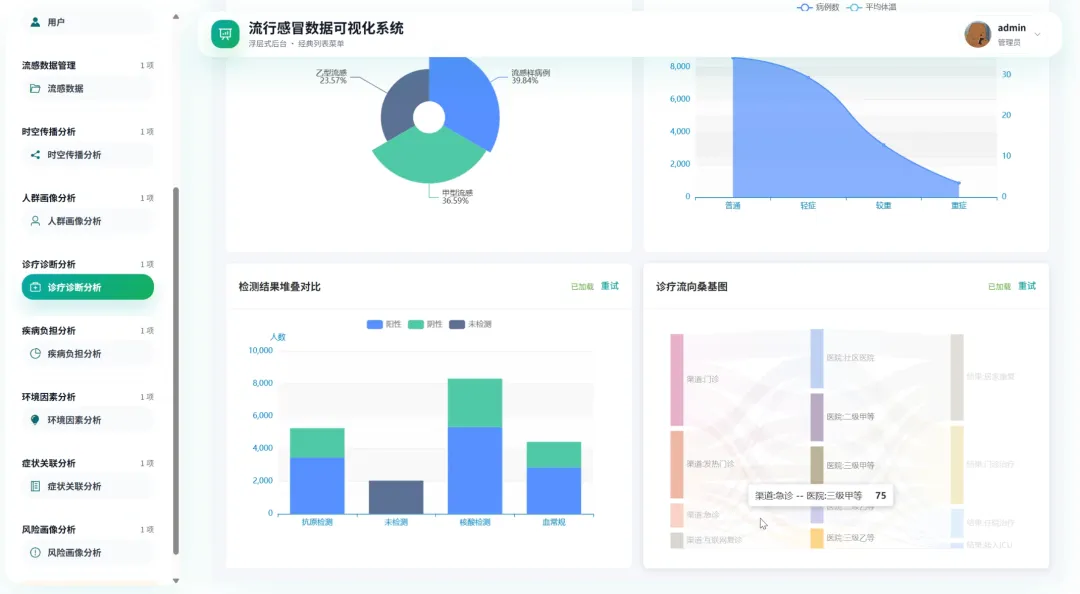
Task: Click the 医院:二级甲等 Sankey node
Action: [x=816, y=417]
